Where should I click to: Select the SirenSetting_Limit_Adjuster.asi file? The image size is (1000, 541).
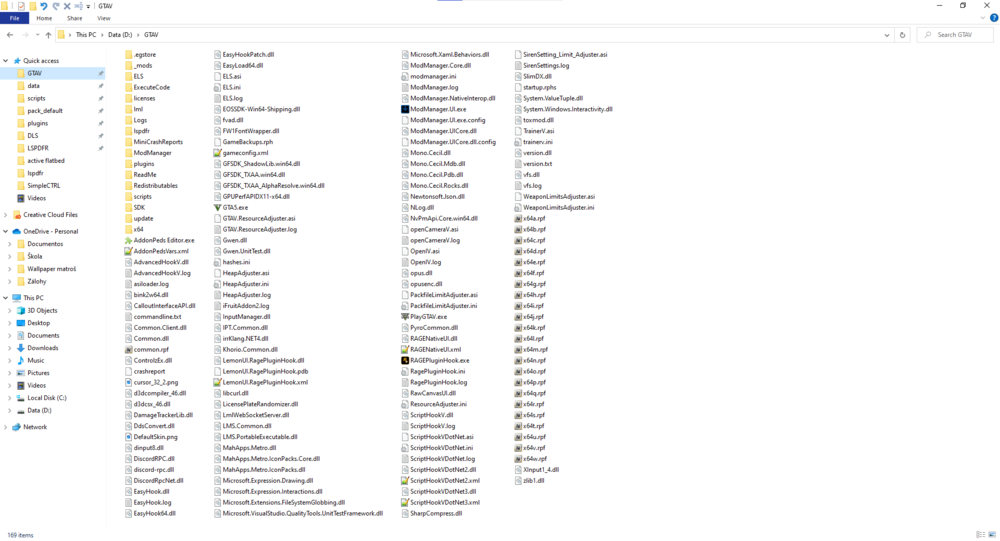pos(565,55)
